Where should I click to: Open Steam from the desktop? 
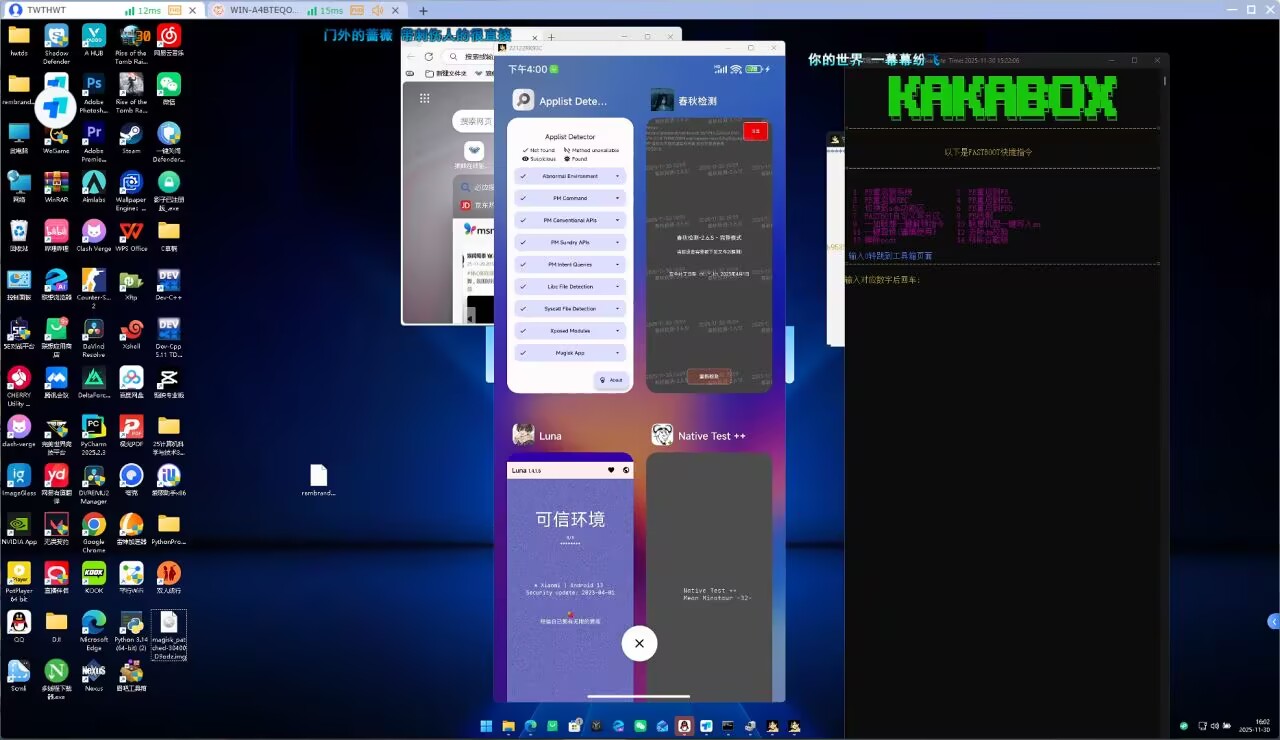[131, 133]
